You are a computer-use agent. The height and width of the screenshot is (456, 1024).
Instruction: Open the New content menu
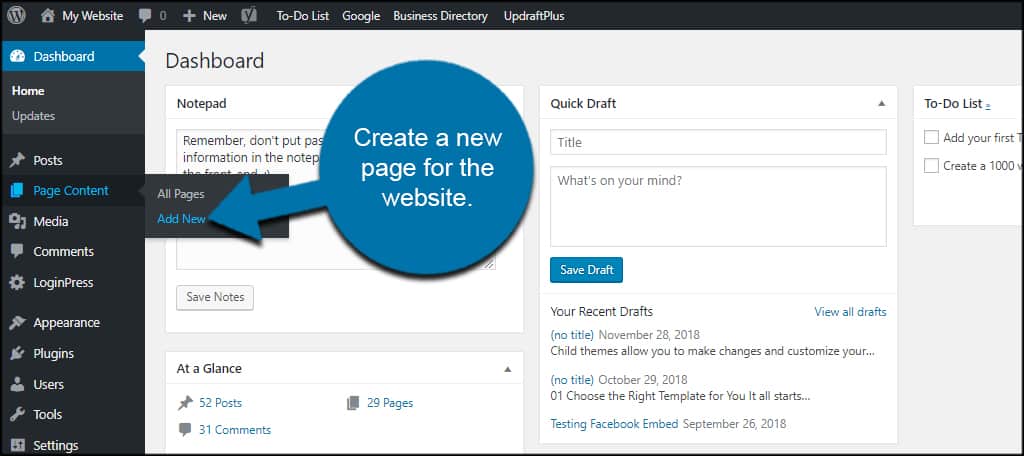coord(215,16)
